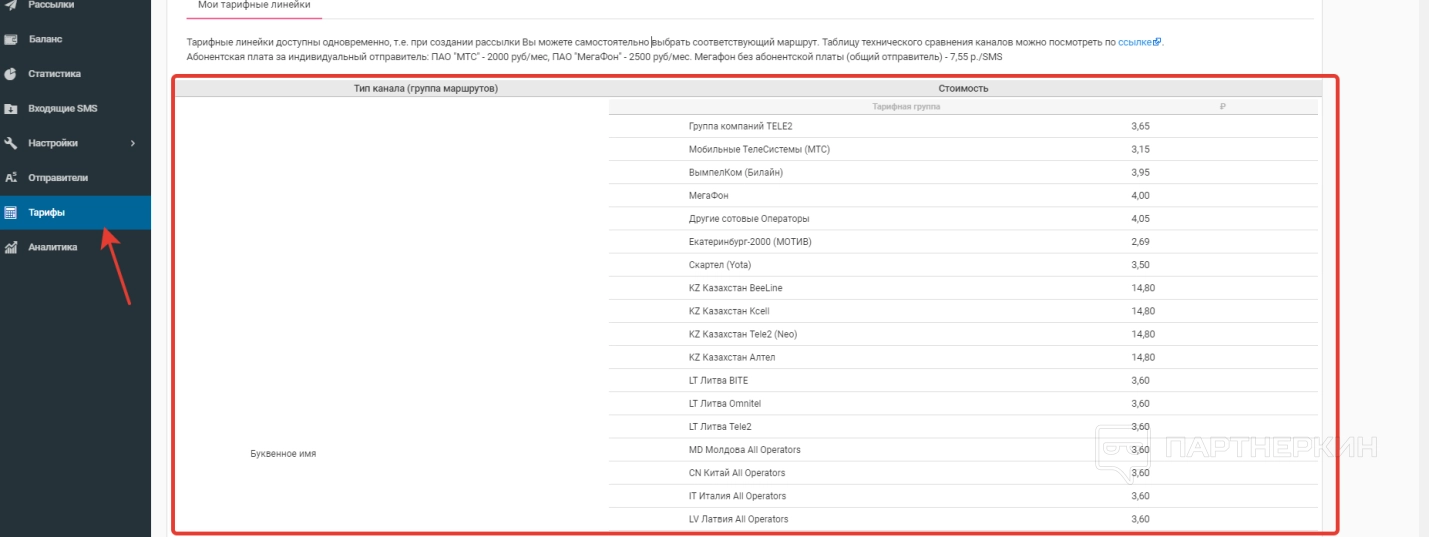Select row Екатеринбург-2000 (МОТИВ)
Image resolution: width=1429 pixels, height=537 pixels.
coord(963,241)
